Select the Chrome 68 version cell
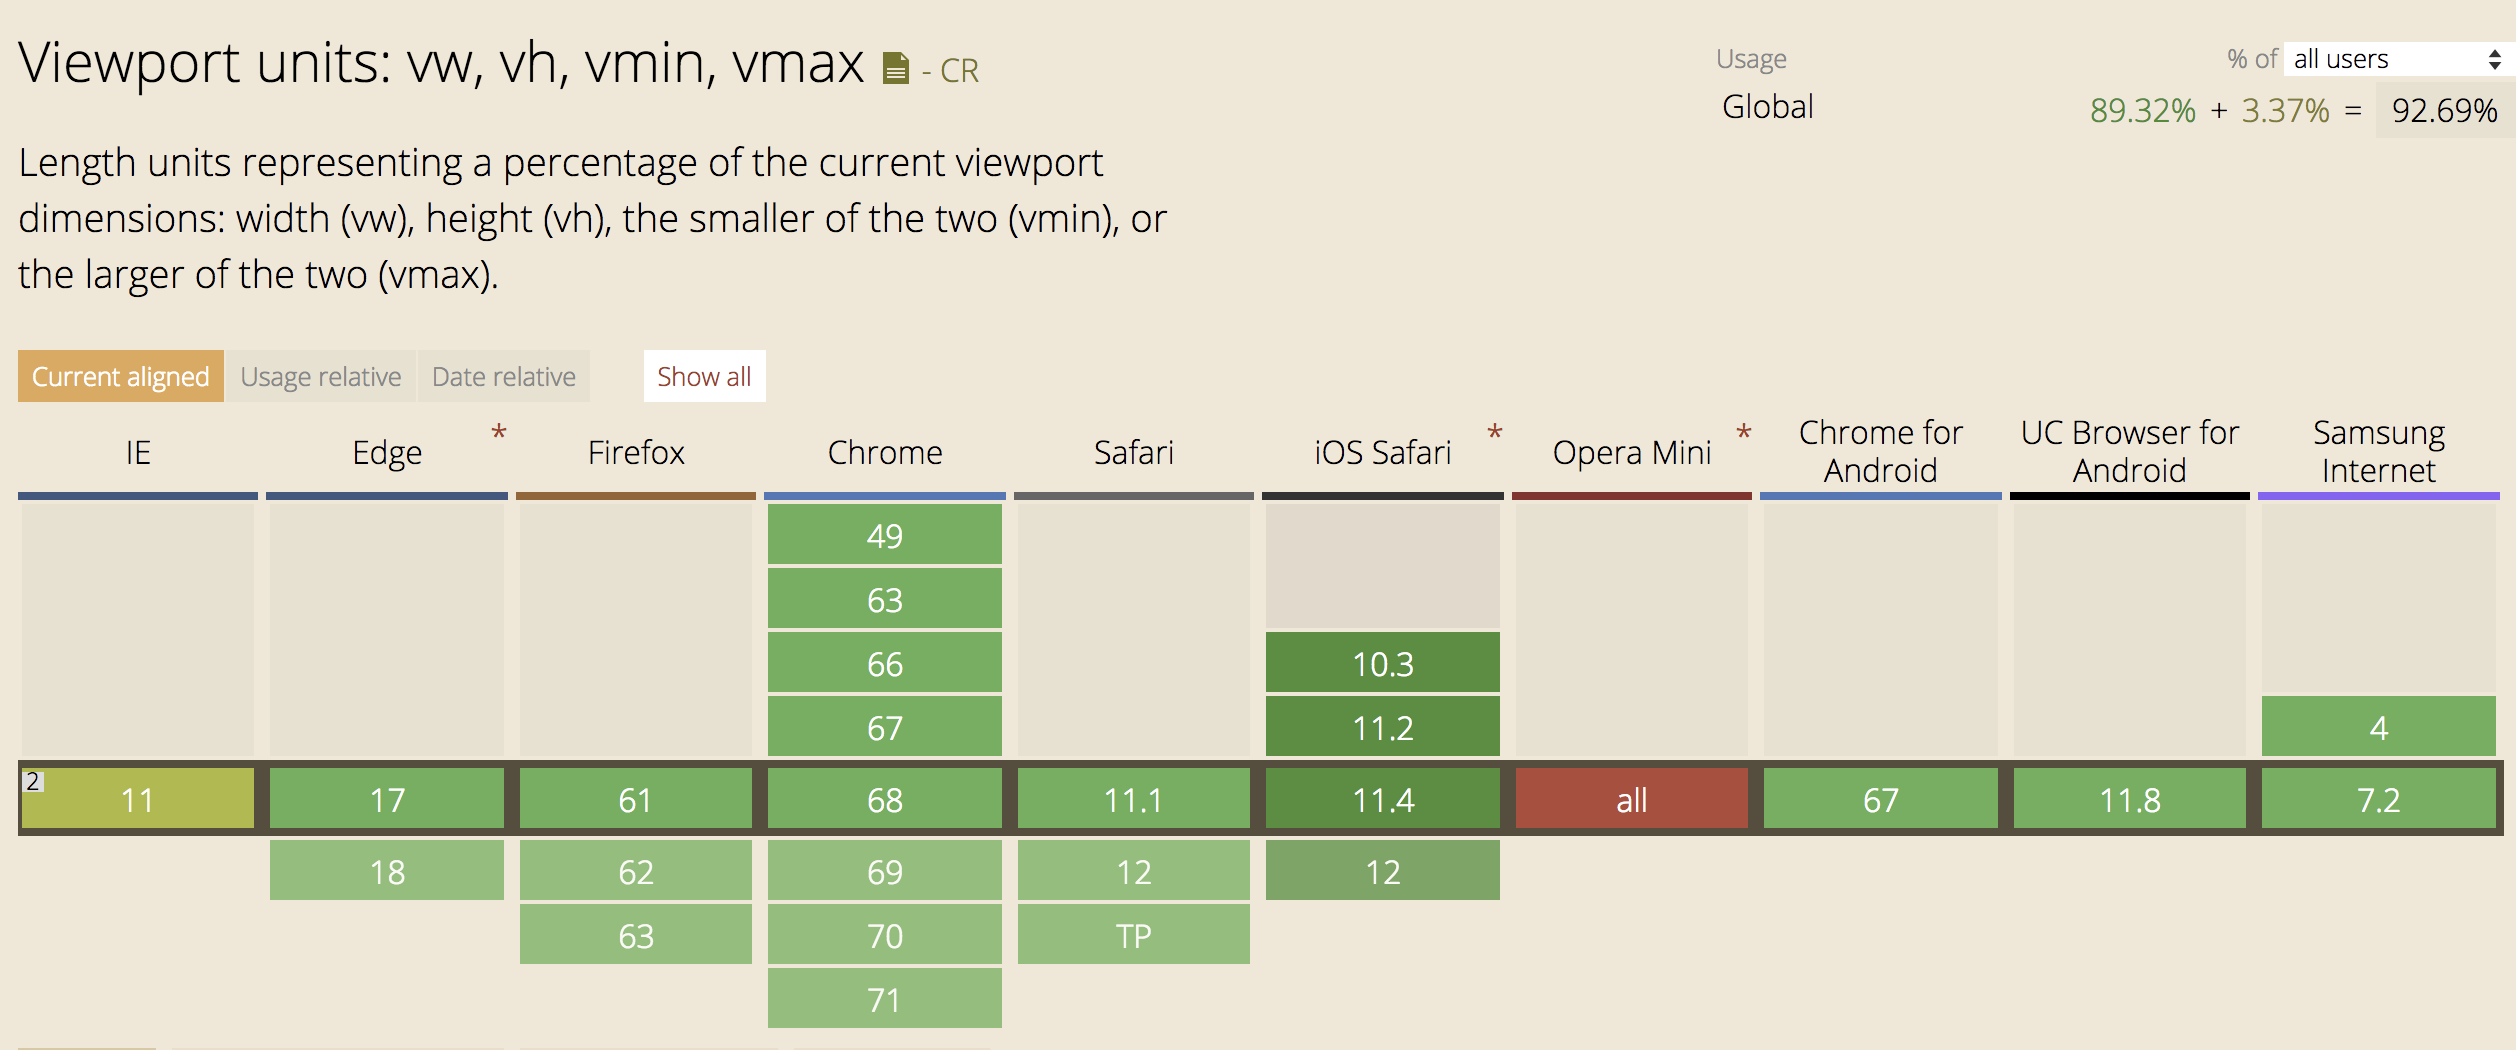The image size is (2516, 1050). pos(885,799)
